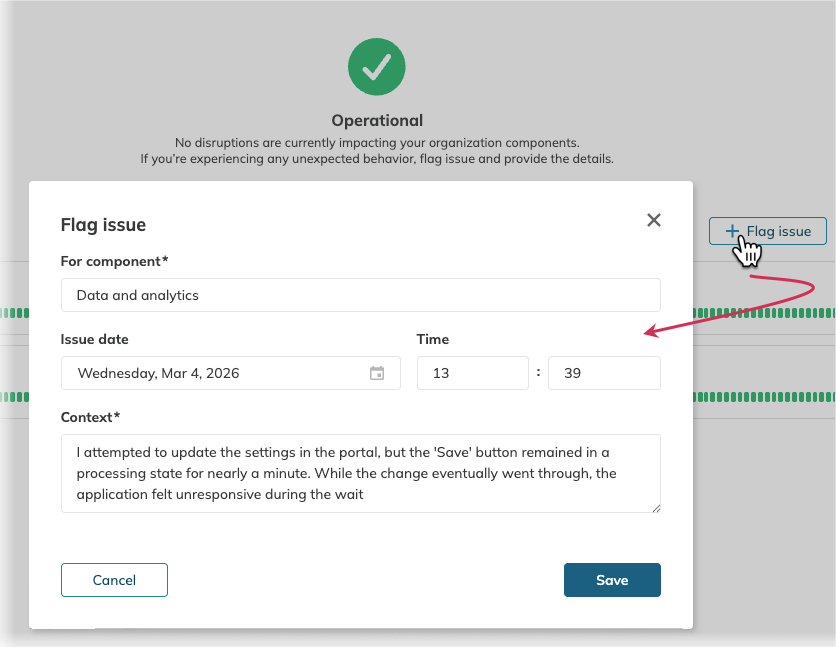
Task: Save the flagged issue
Action: click(x=612, y=580)
